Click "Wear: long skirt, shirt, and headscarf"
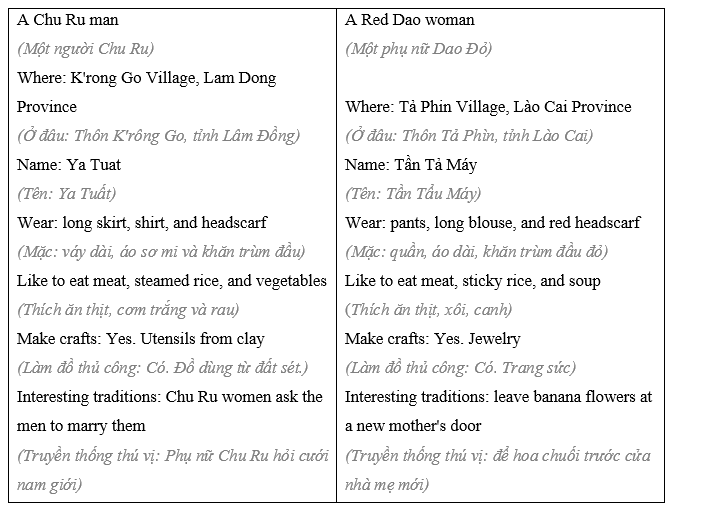 point(142,223)
